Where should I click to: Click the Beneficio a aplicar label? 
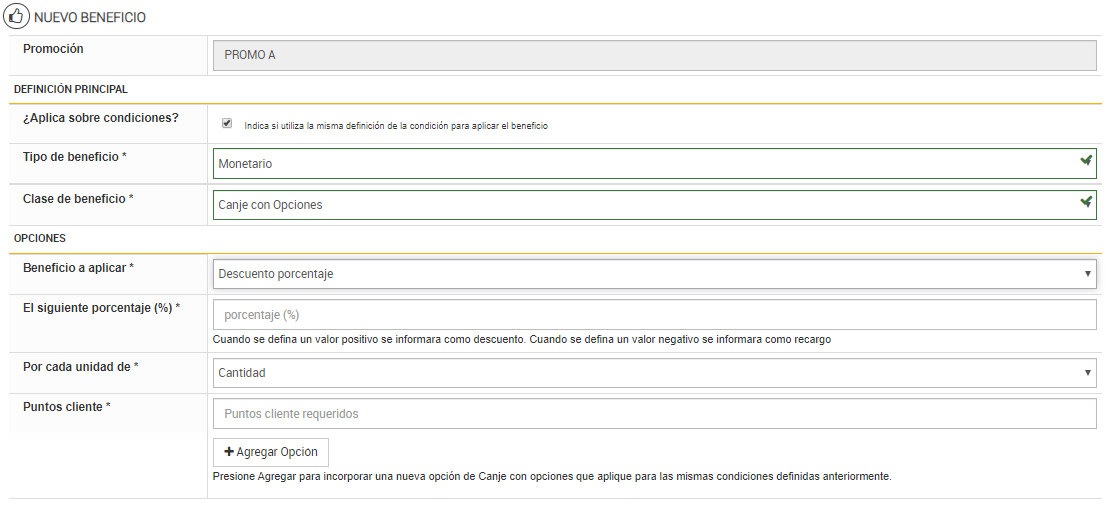click(78, 268)
